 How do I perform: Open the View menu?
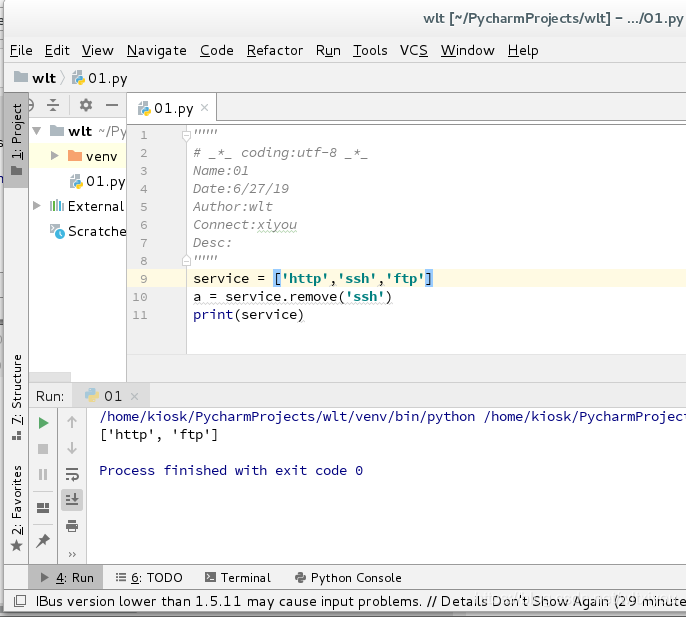point(98,51)
